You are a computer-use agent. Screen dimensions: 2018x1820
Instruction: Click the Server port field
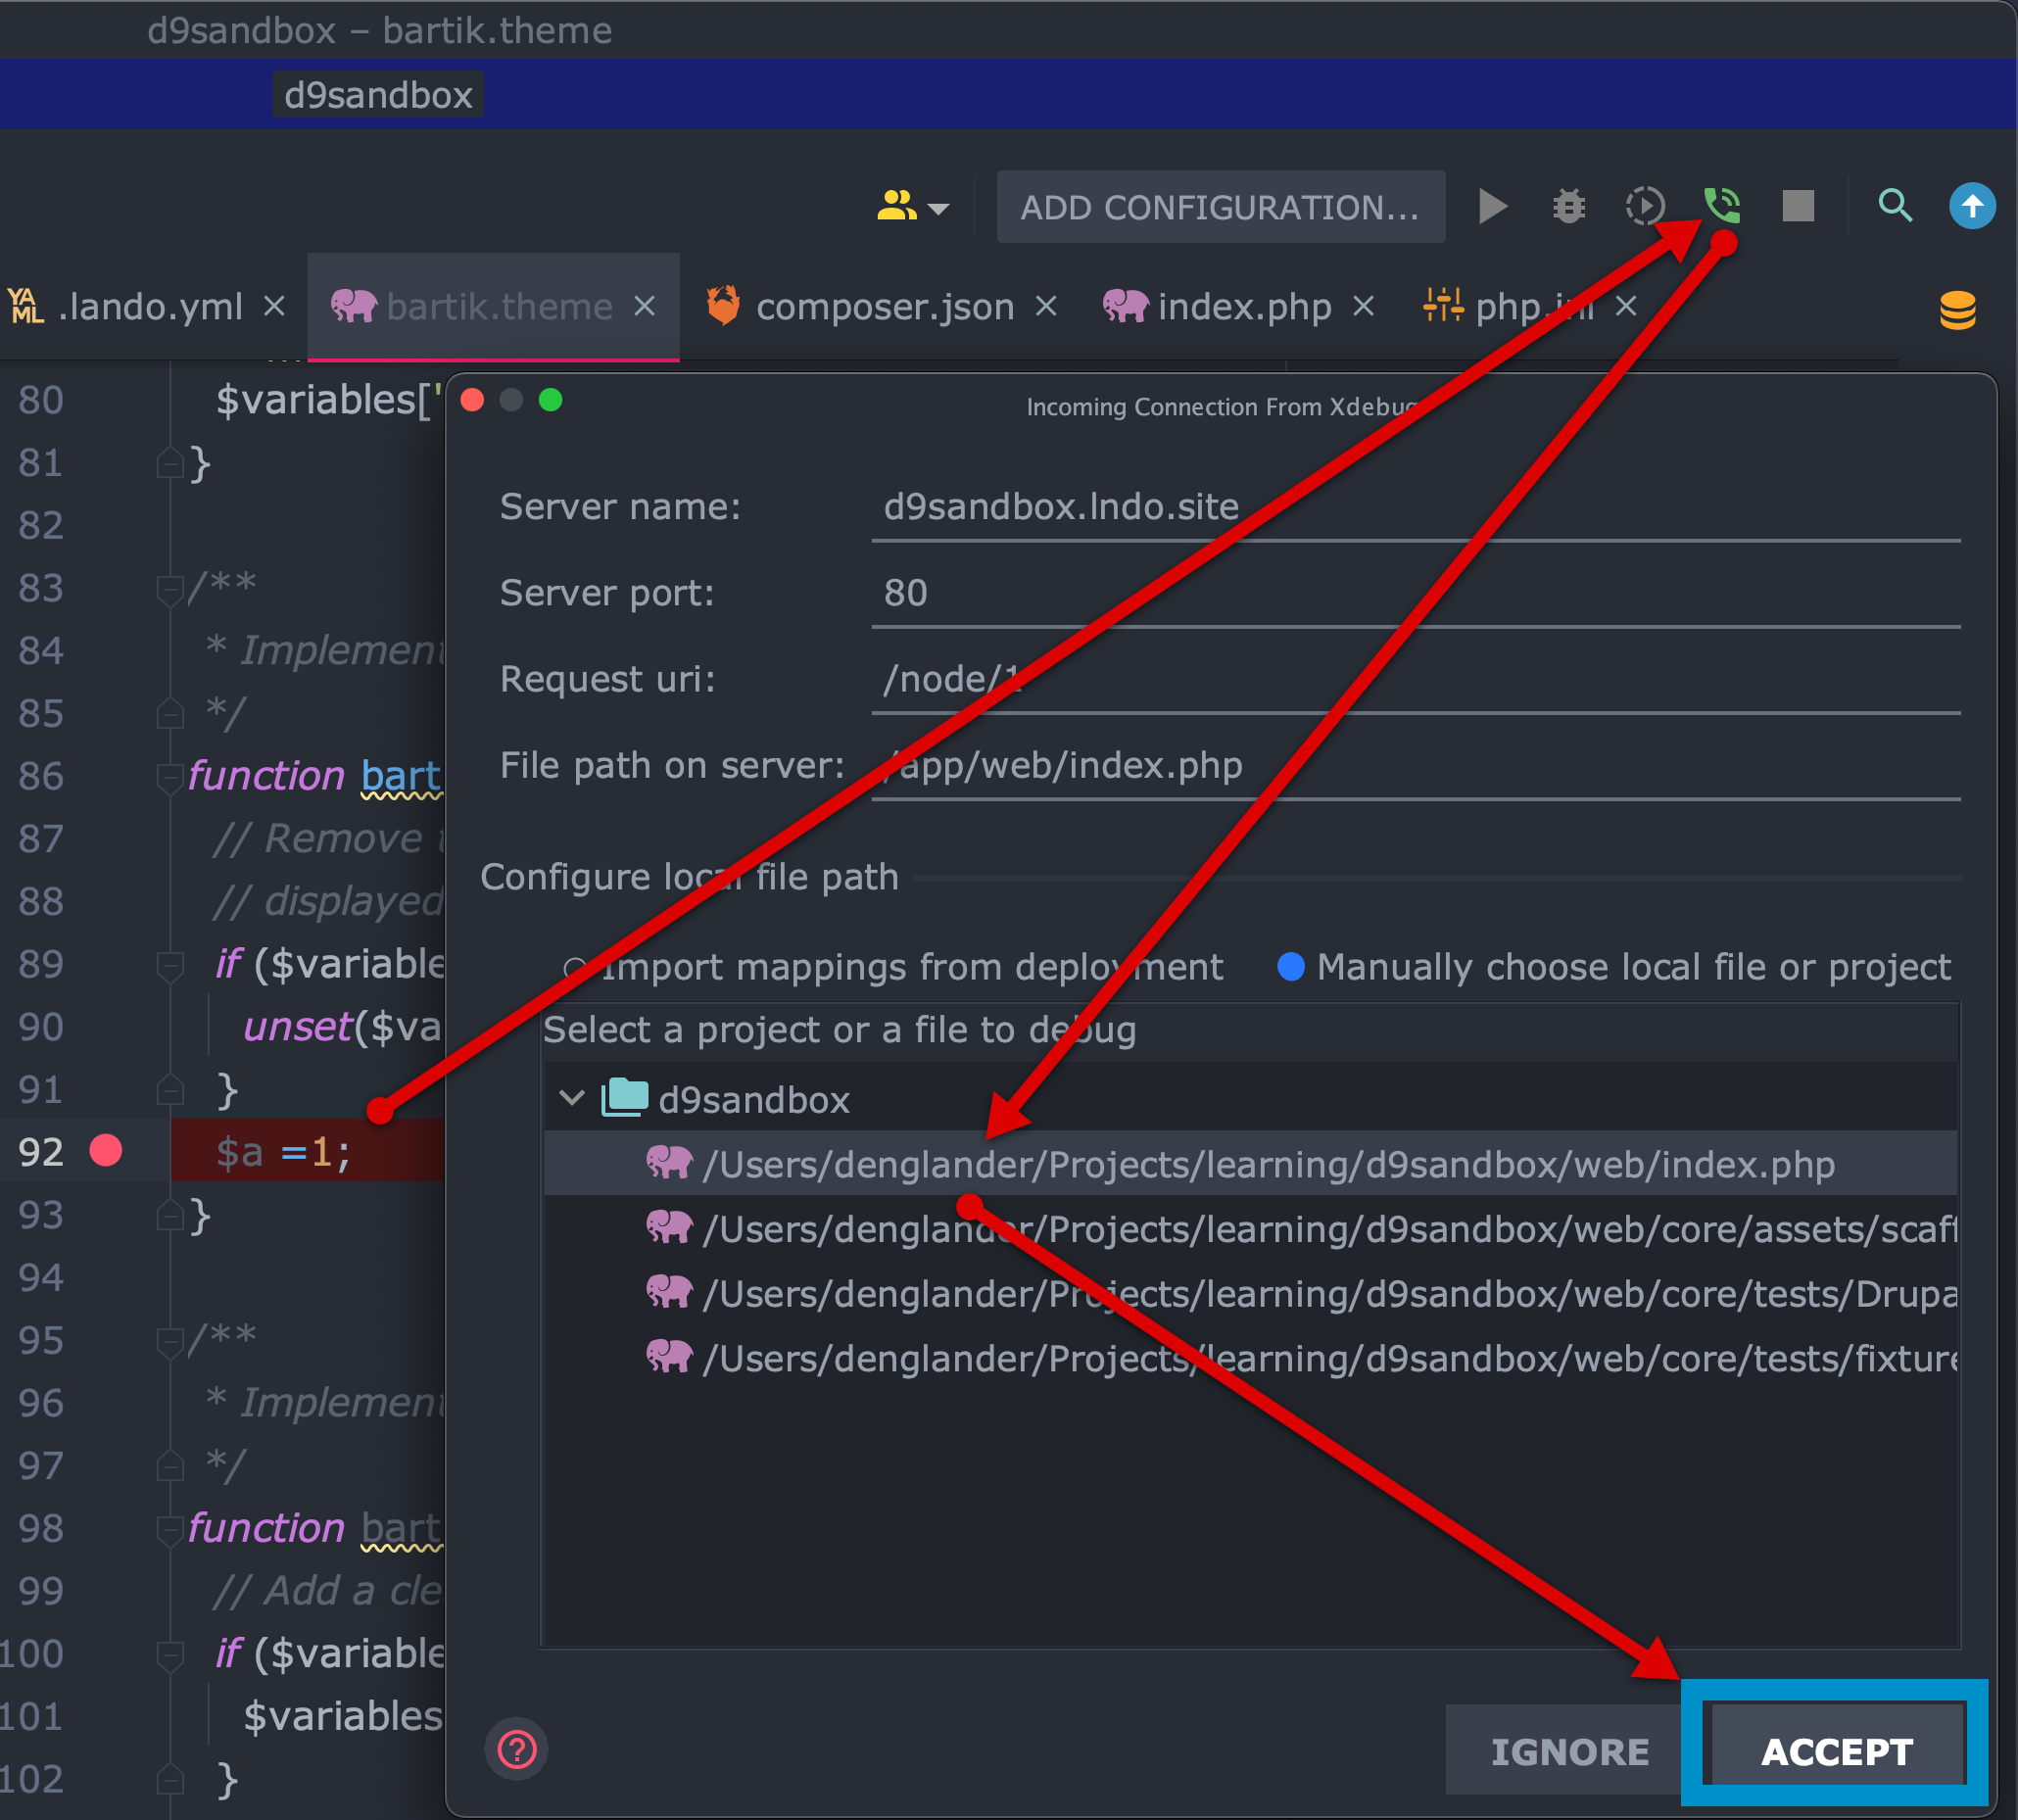(x=1416, y=594)
